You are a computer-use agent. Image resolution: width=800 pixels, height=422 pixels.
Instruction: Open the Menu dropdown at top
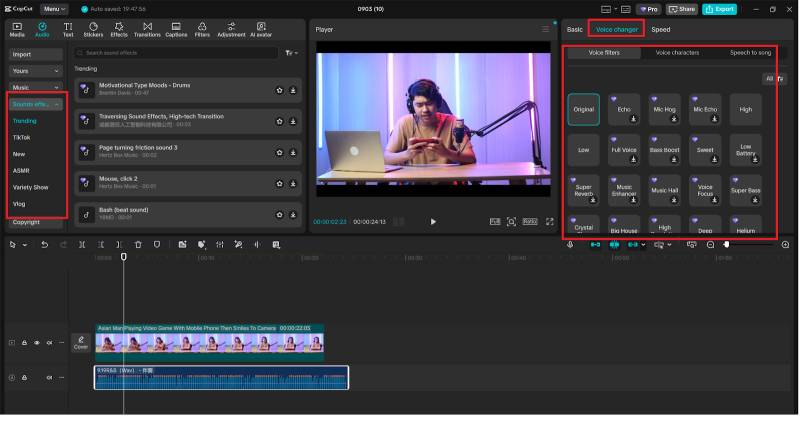point(54,9)
